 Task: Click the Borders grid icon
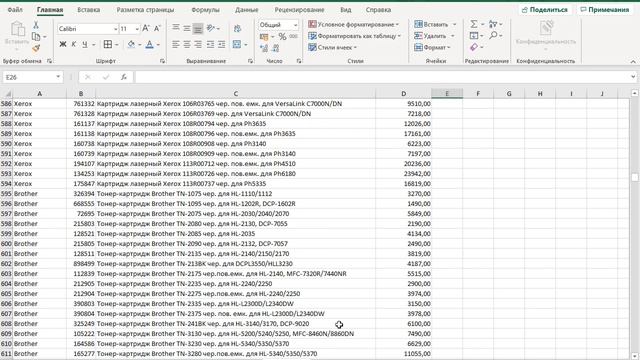click(x=108, y=44)
